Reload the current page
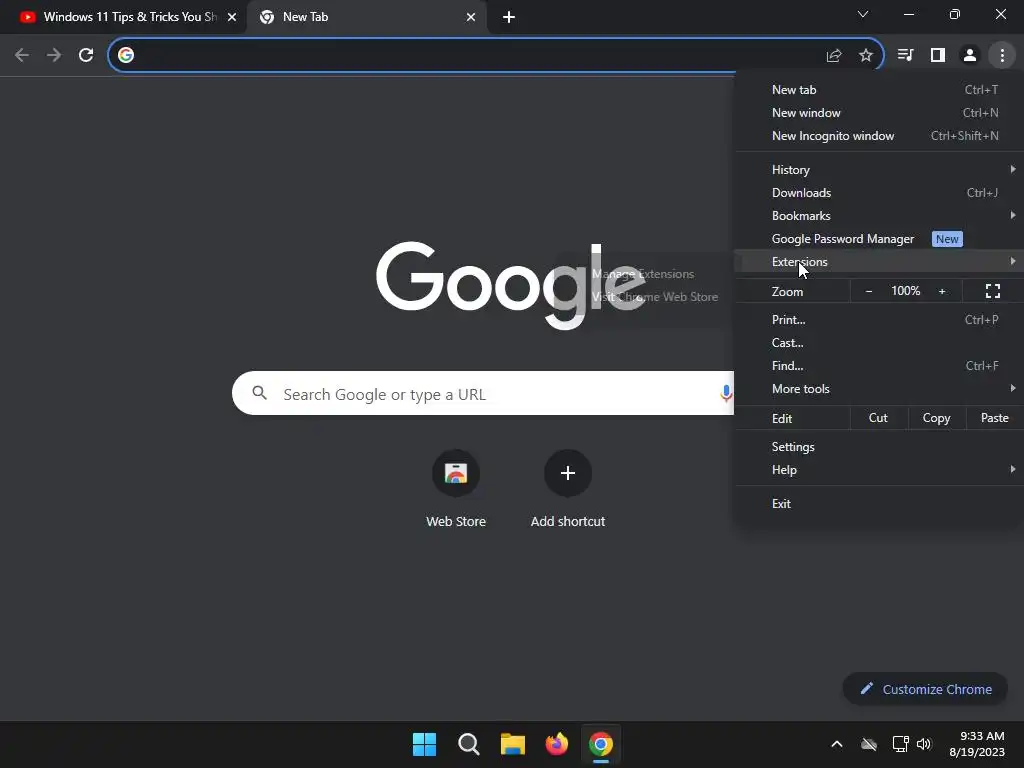The height and width of the screenshot is (768, 1024). [x=86, y=55]
